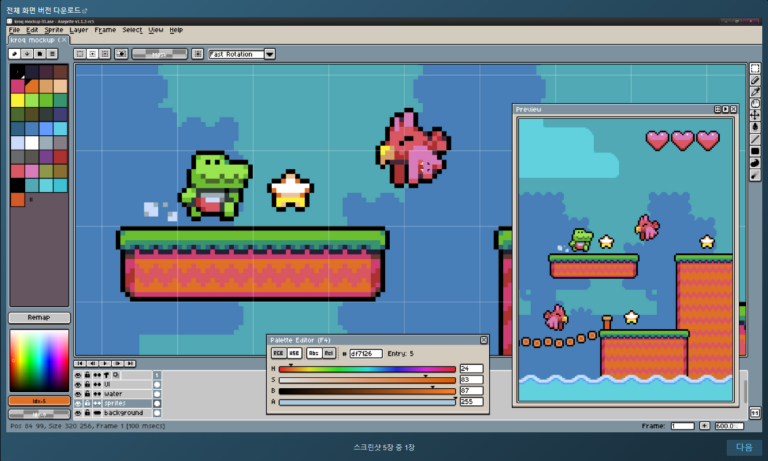This screenshot has width=768, height=461.
Task: Hide the sprites layer
Action: coord(78,403)
